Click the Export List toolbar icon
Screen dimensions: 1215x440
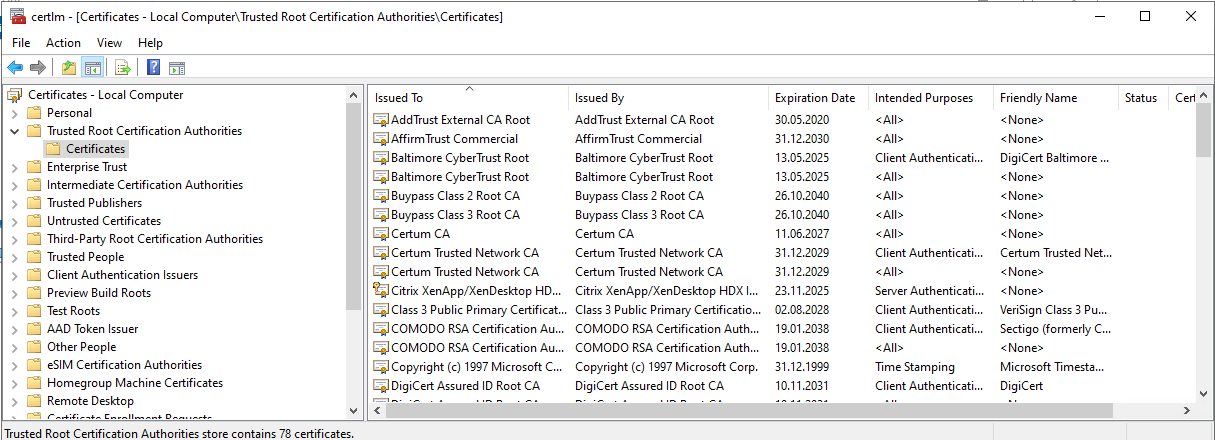coord(123,68)
